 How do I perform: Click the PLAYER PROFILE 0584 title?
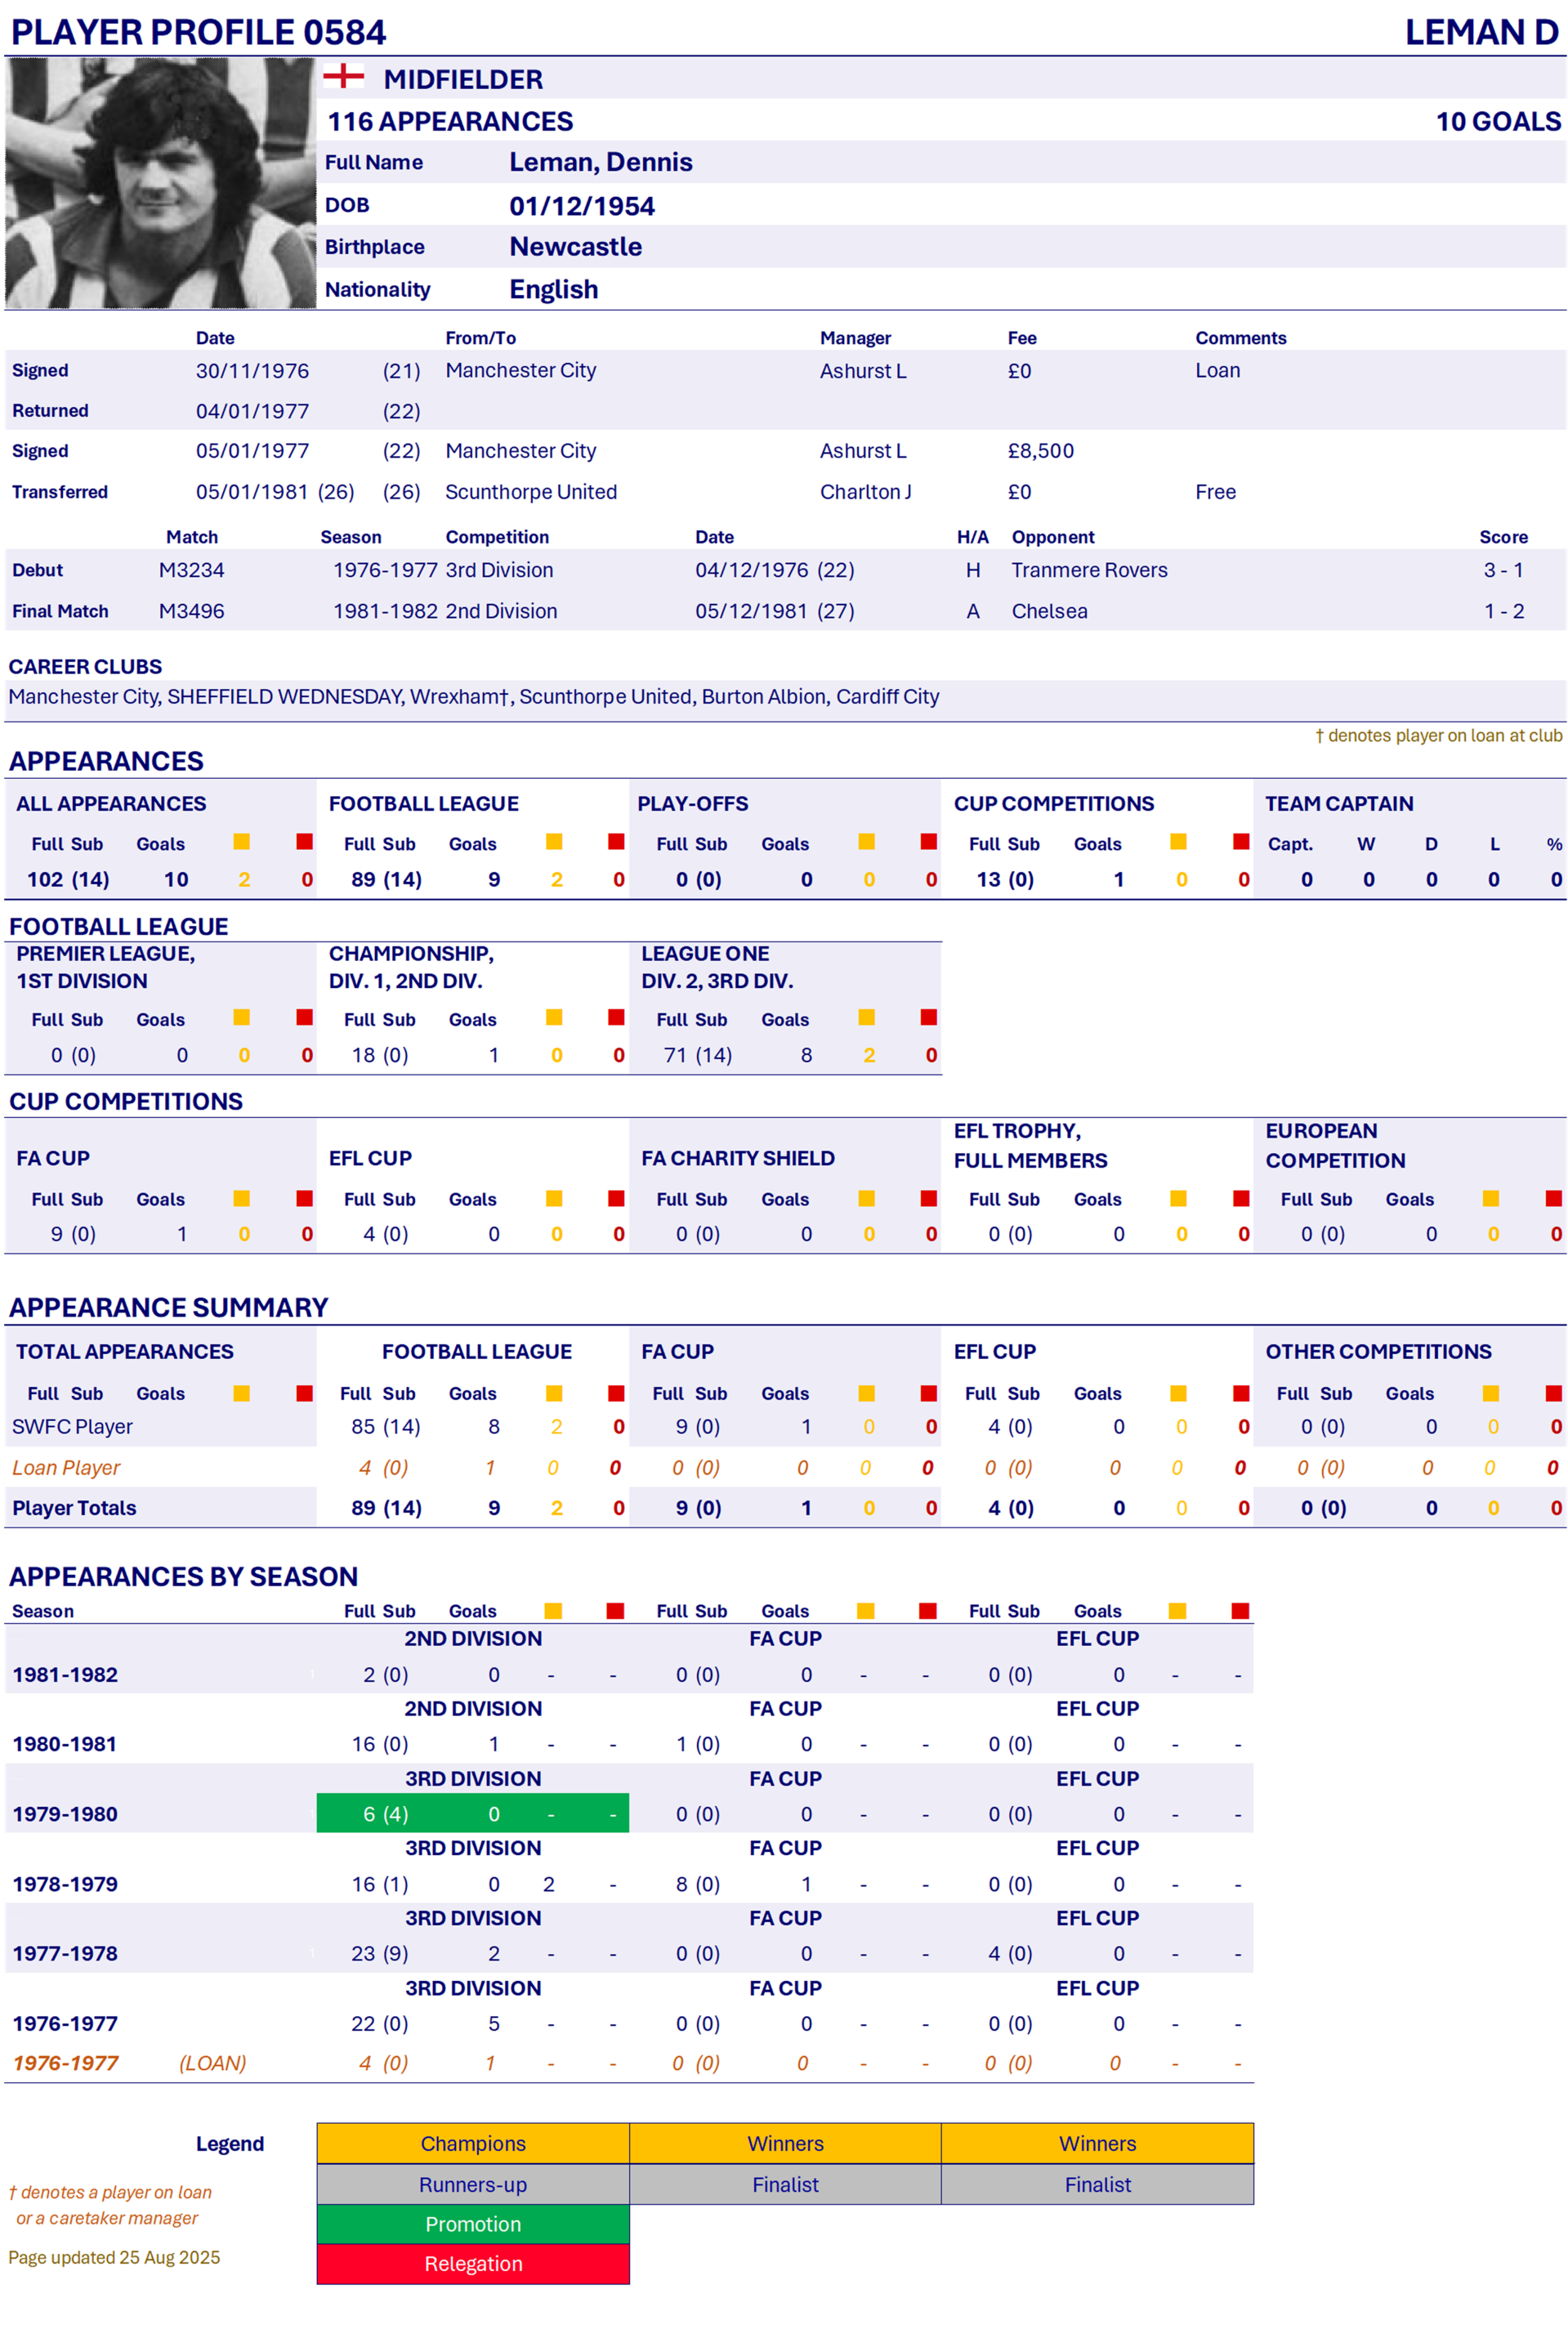198,32
